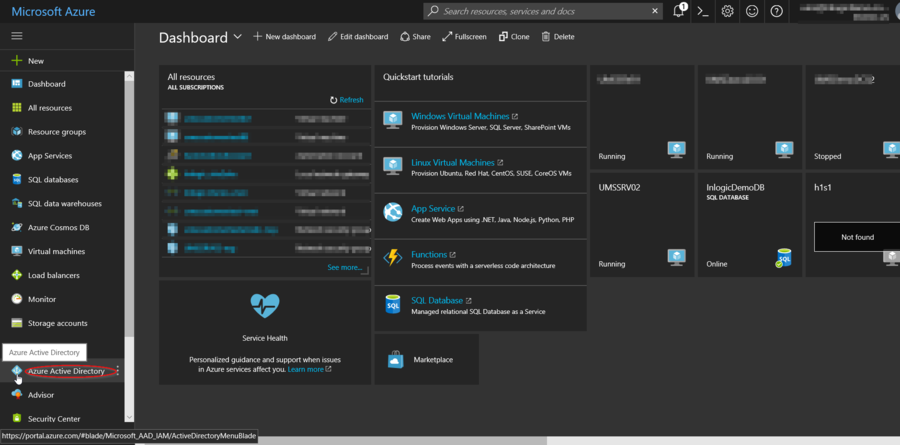The width and height of the screenshot is (900, 445).
Task: Open the help question mark icon
Action: (777, 11)
